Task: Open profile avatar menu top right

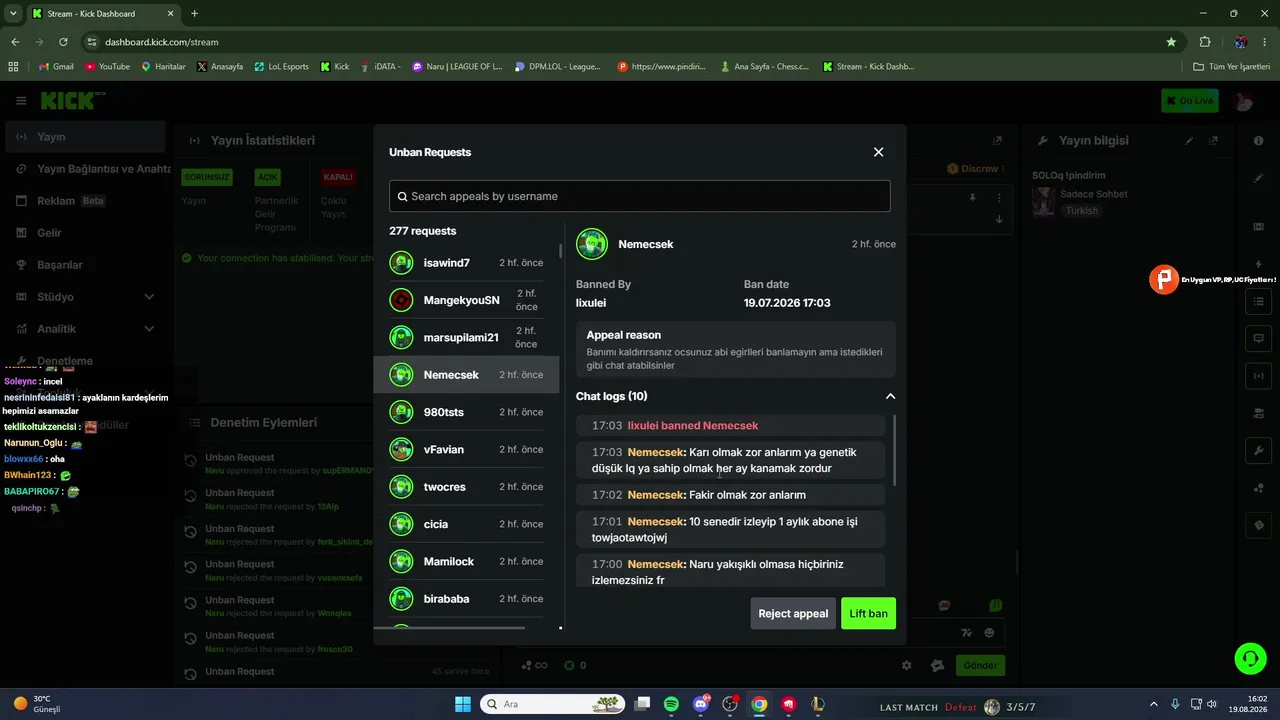Action: [1244, 100]
